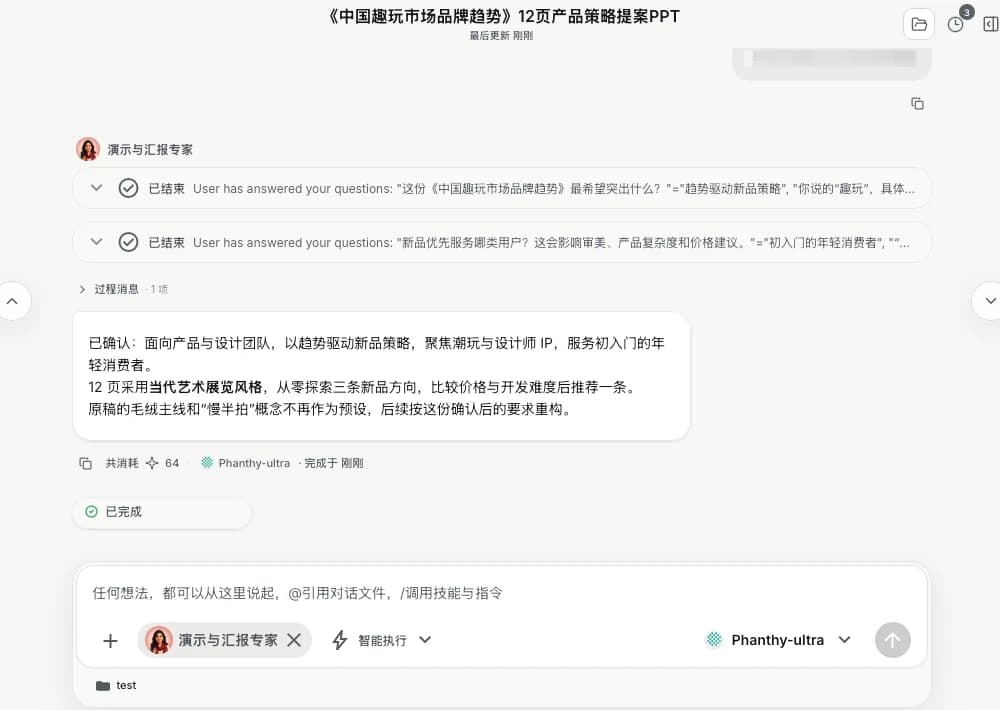Image resolution: width=1000 pixels, height=710 pixels.
Task: Click 完成于 刚刚 timestamp text
Action: pyautogui.click(x=334, y=463)
